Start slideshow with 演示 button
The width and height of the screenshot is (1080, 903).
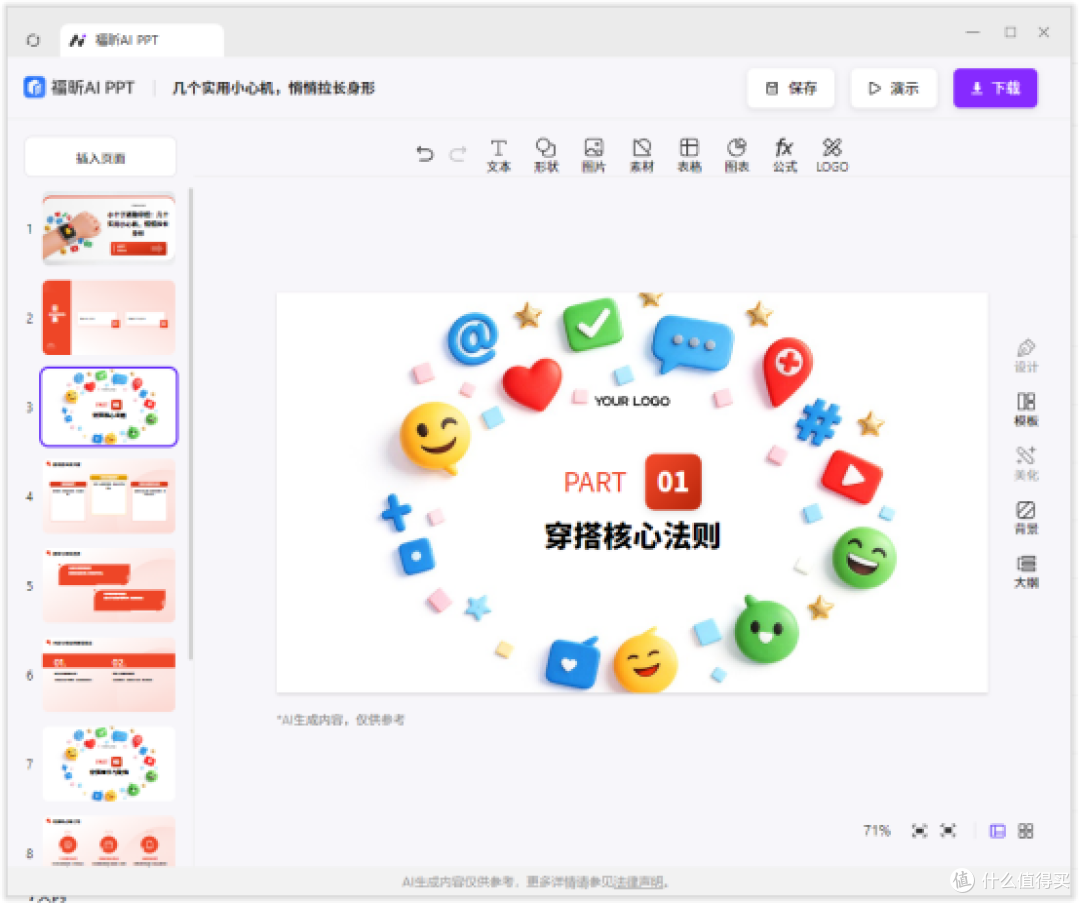[x=893, y=88]
